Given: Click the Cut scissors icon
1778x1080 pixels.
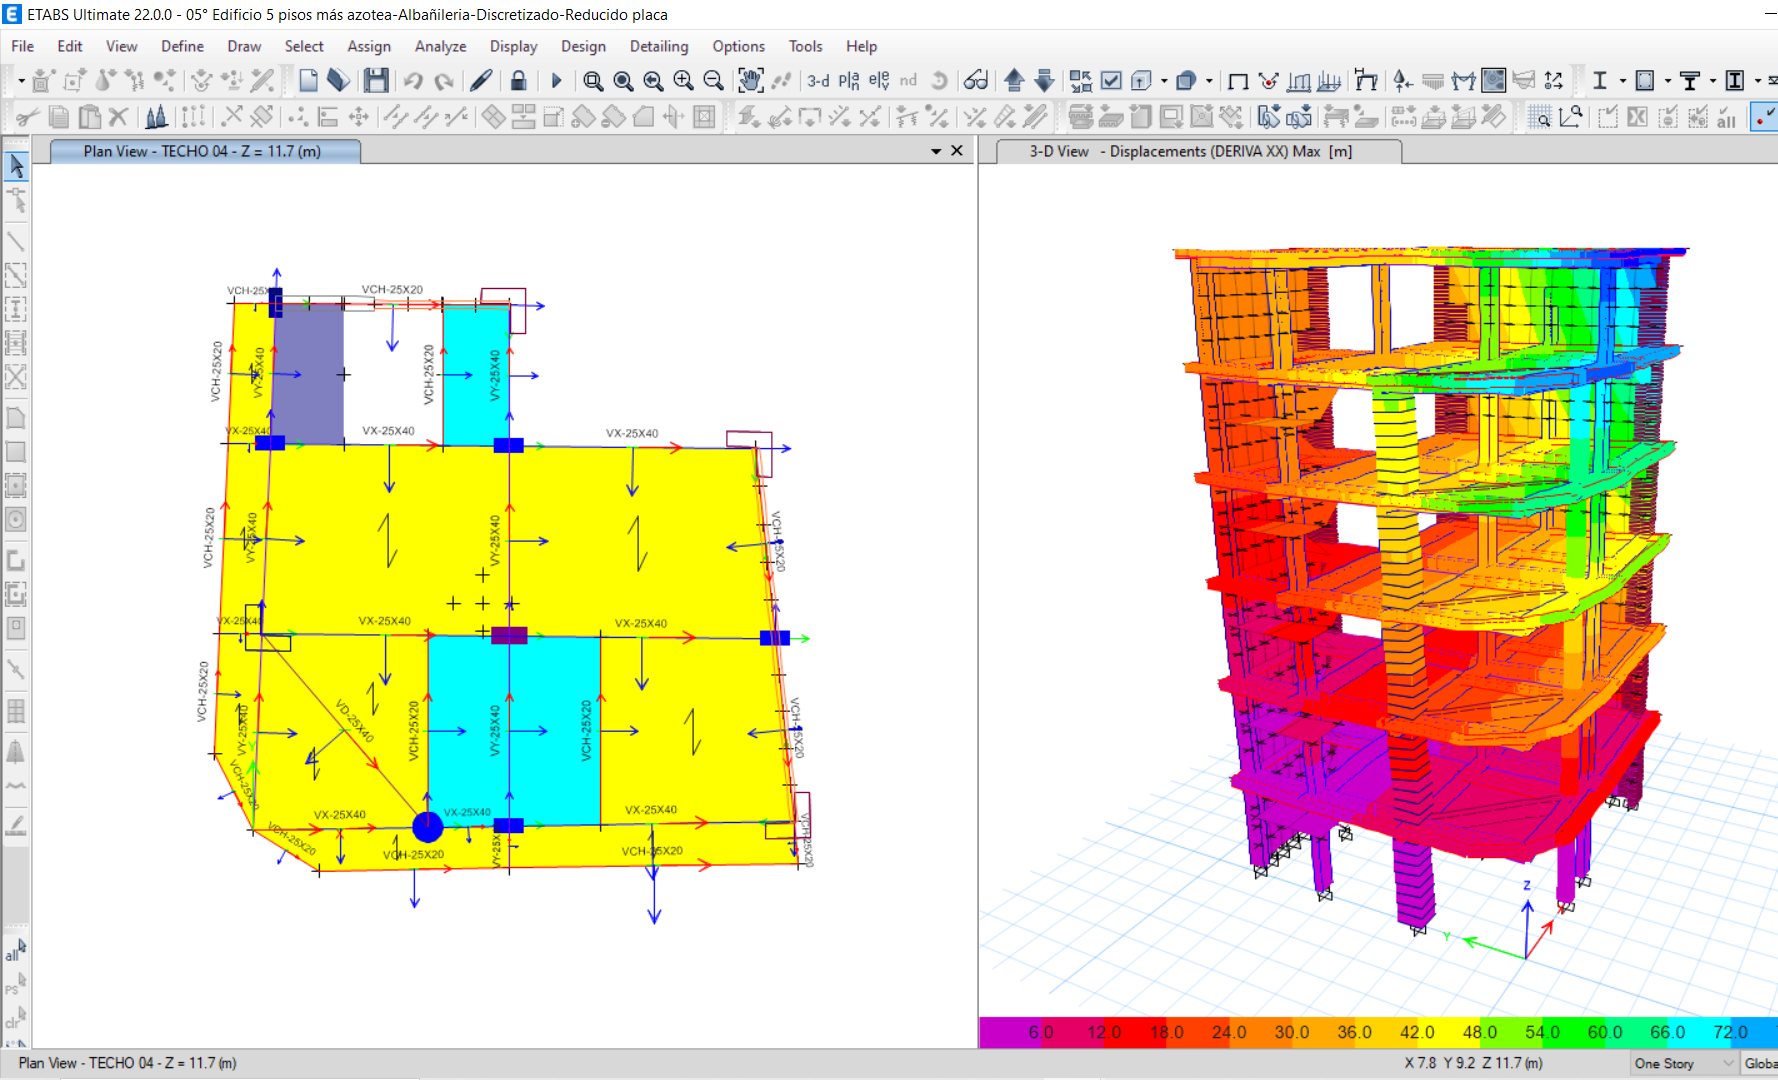Looking at the screenshot, I should [x=27, y=117].
